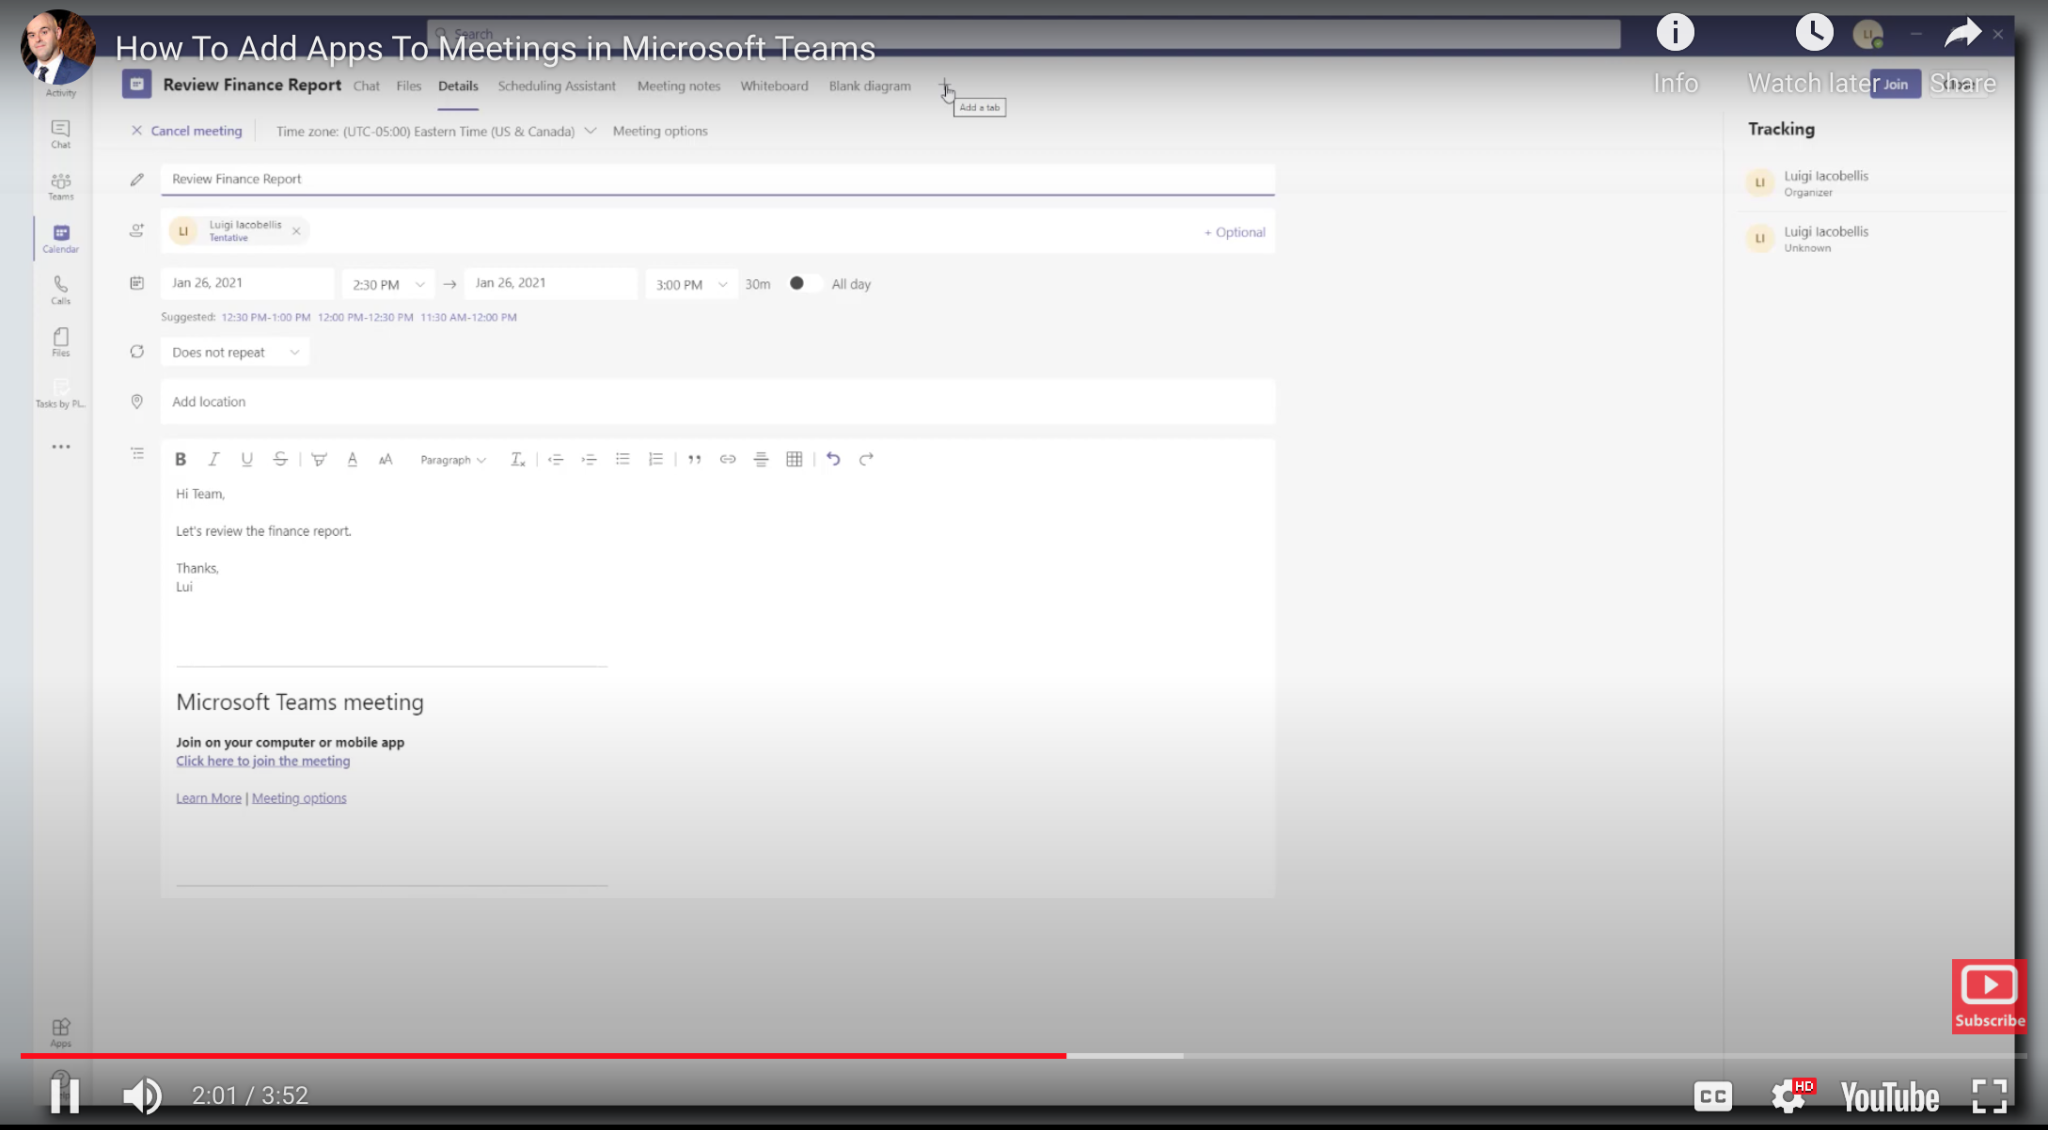
Task: Seek on the video progress bar
Action: point(1023,1055)
